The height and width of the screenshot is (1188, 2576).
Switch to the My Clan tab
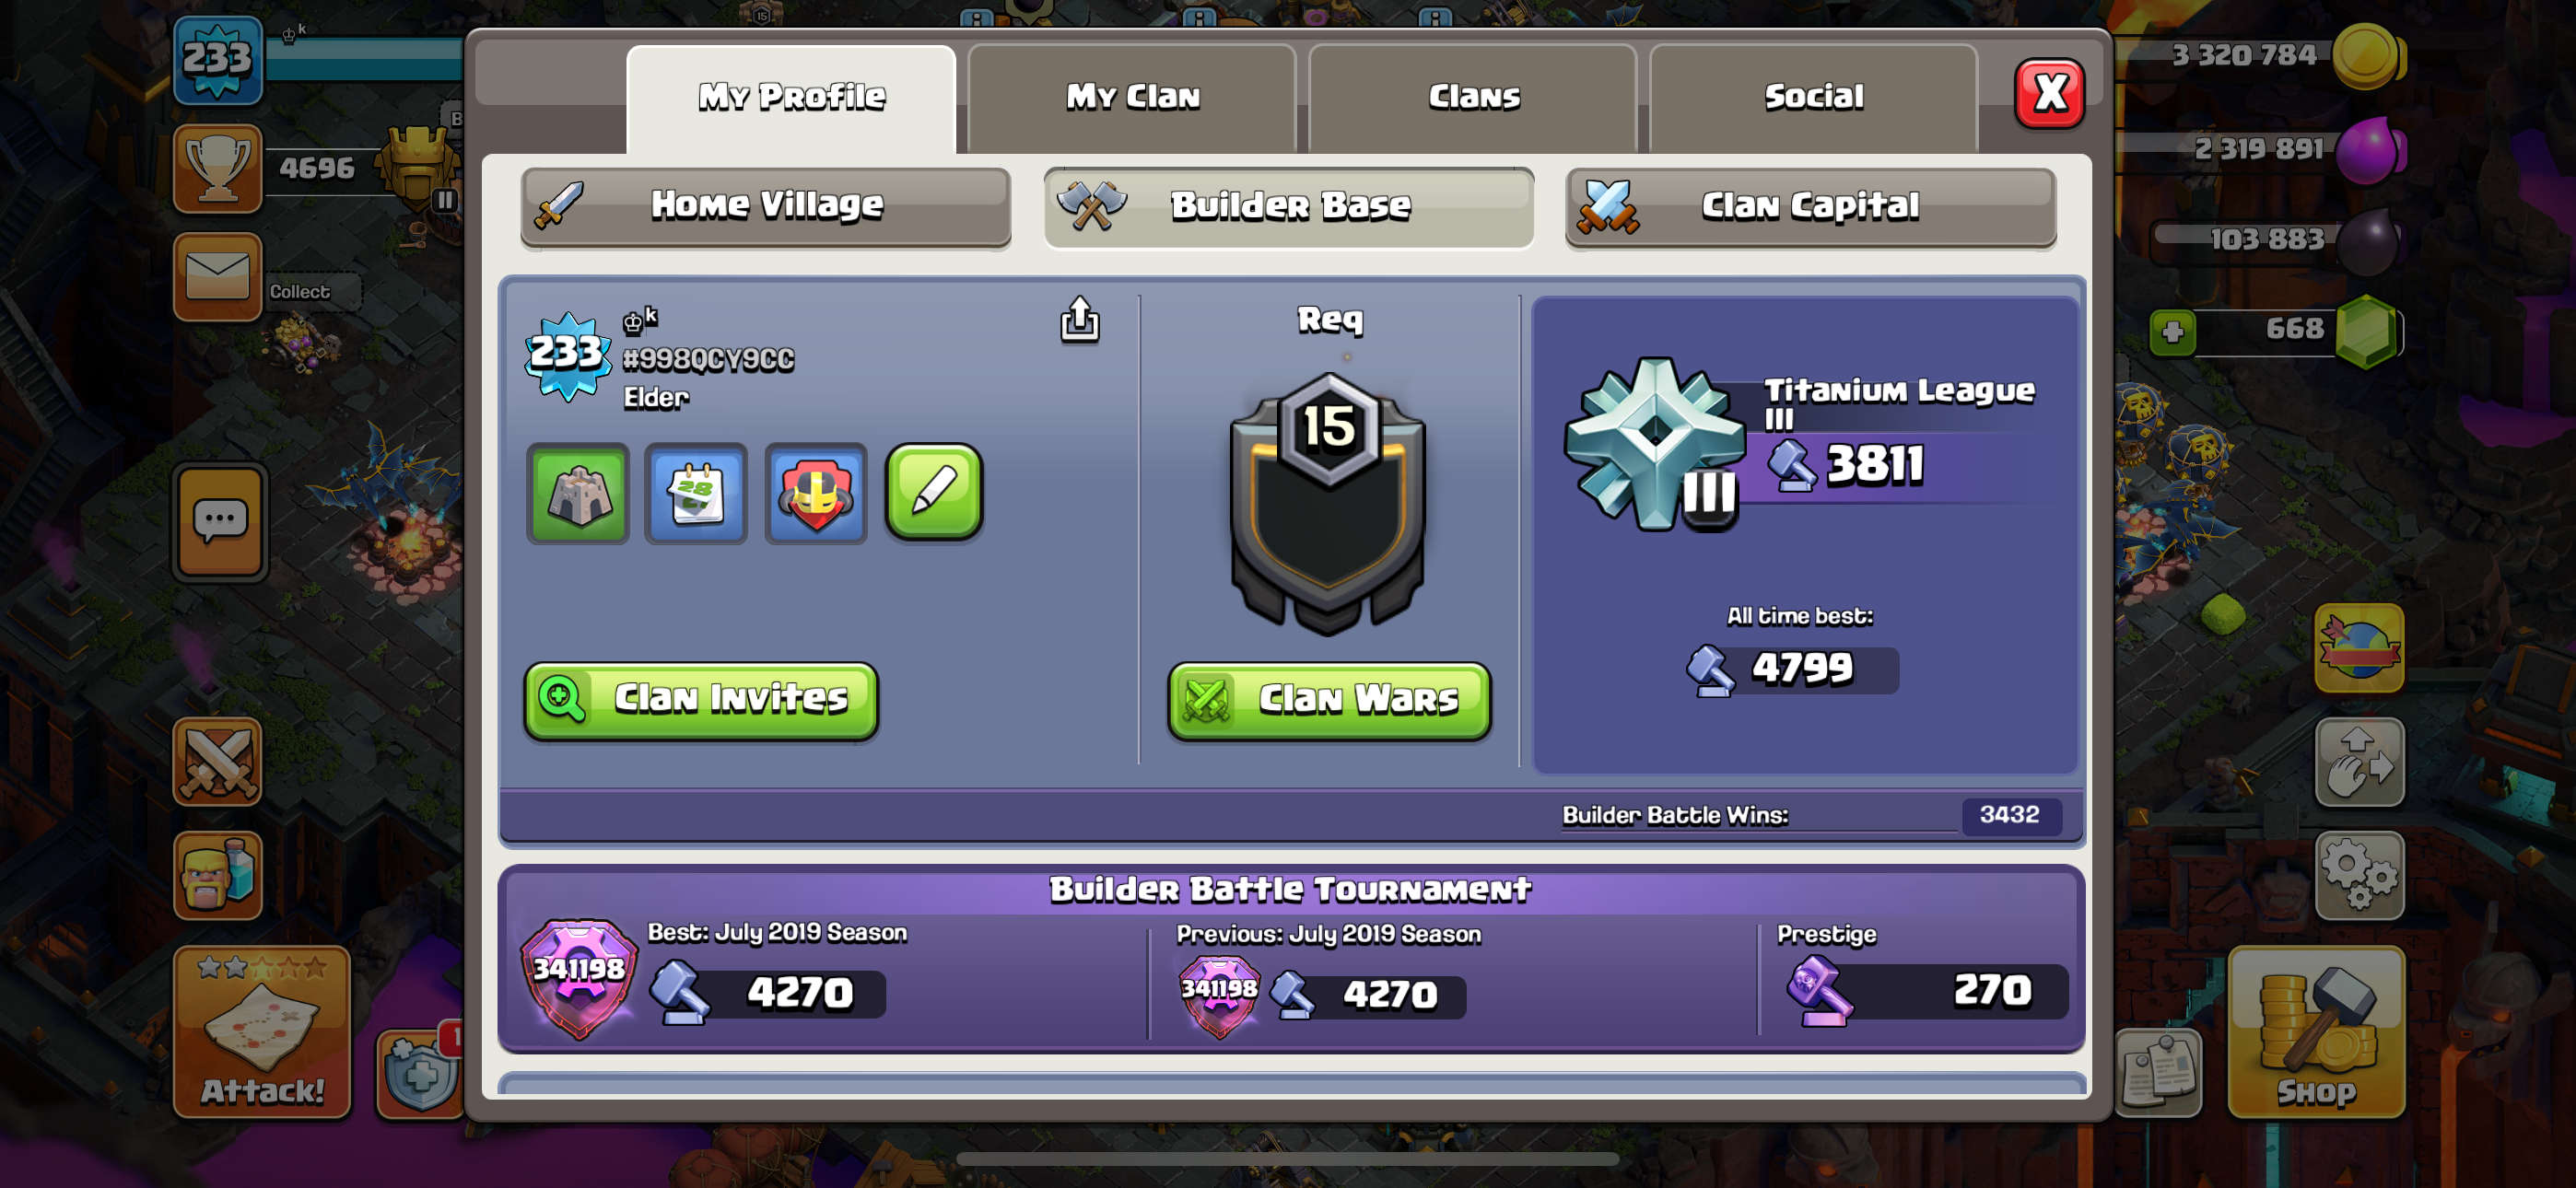[1132, 97]
